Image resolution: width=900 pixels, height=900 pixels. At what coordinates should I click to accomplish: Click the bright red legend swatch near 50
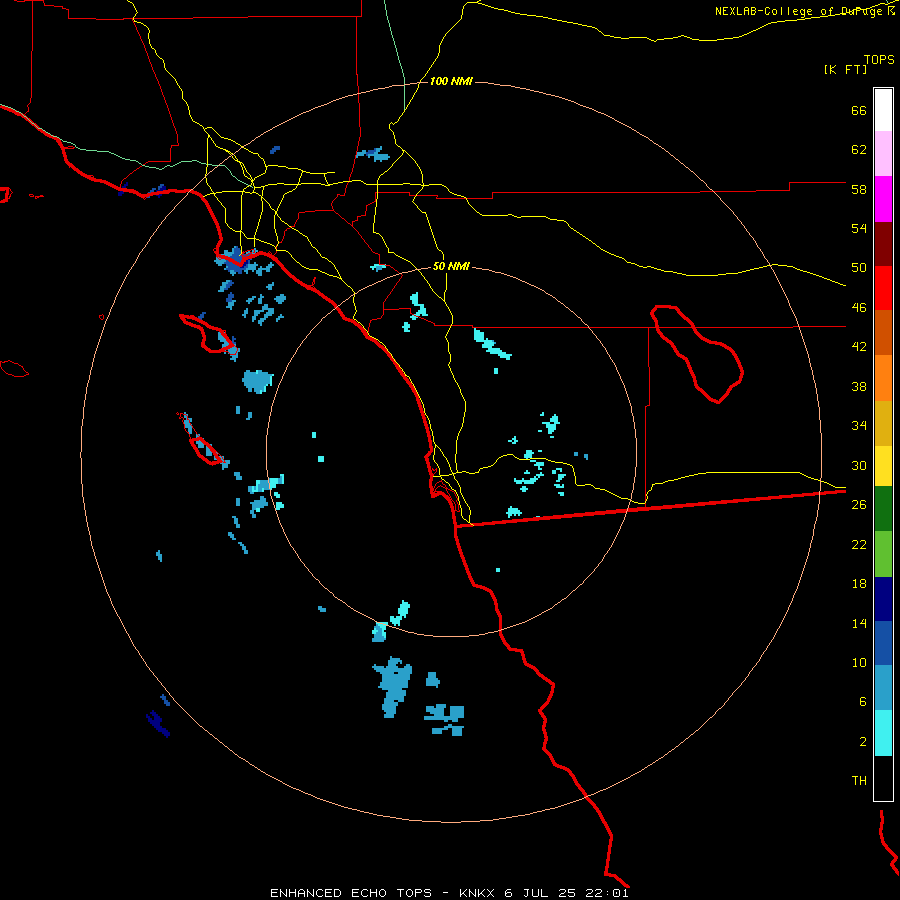[883, 288]
